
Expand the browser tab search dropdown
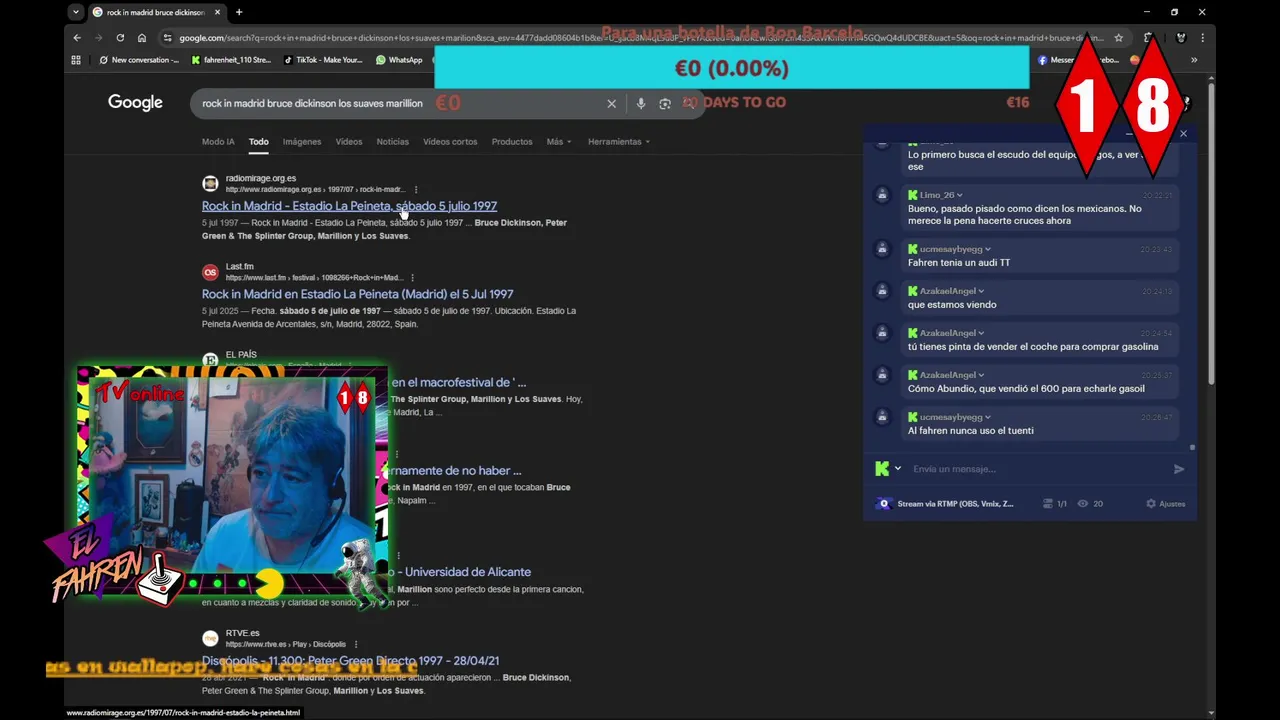pos(76,12)
